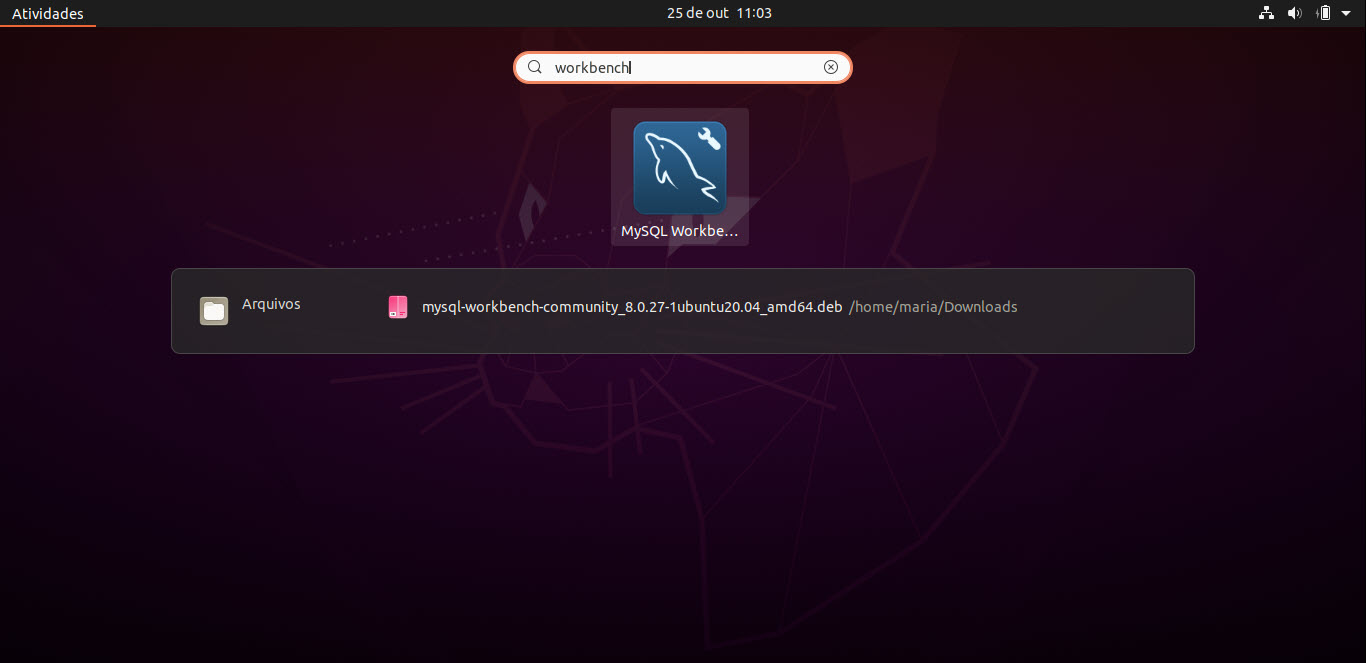Open mysql-workbench-community_8.0.27 .deb file result
The image size is (1366, 663).
(632, 307)
